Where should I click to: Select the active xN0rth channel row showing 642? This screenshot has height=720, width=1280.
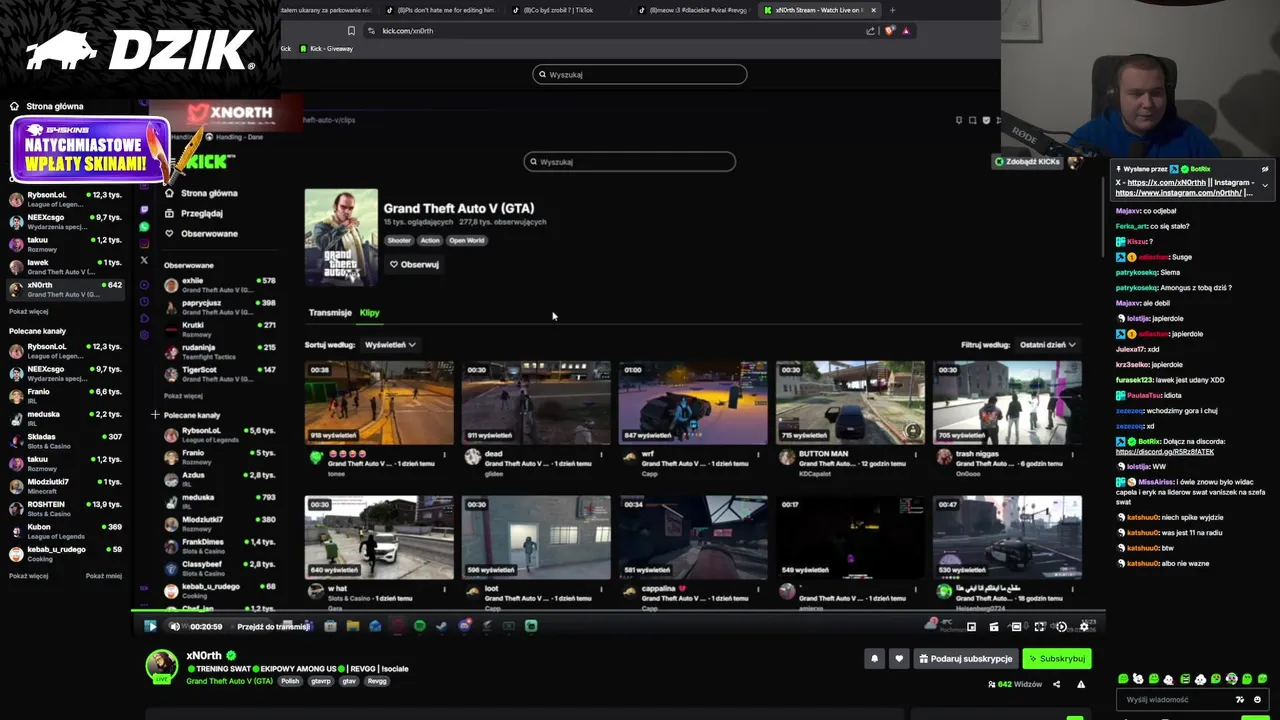pos(65,290)
